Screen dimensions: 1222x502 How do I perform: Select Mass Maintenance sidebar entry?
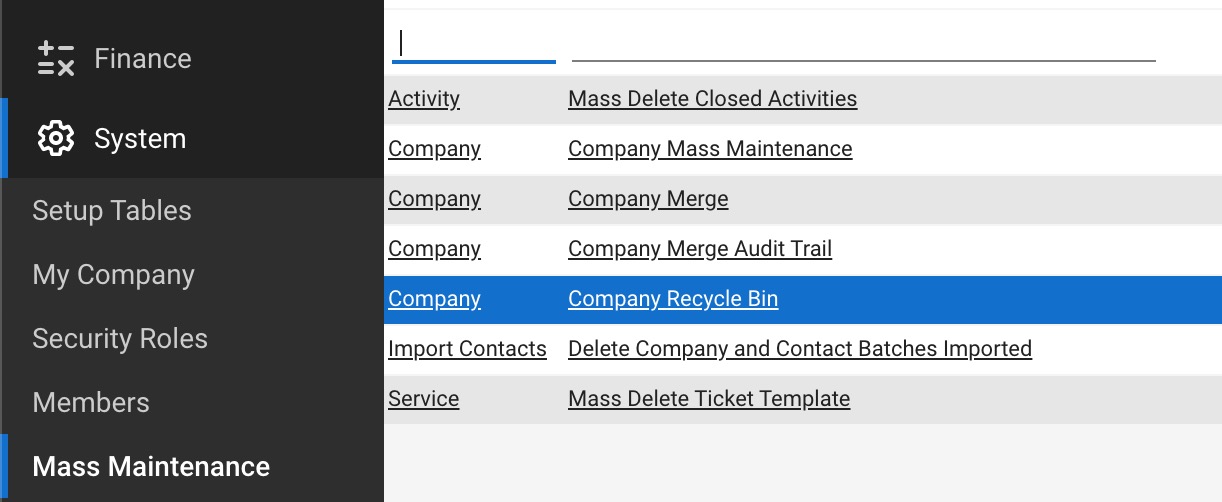(151, 467)
